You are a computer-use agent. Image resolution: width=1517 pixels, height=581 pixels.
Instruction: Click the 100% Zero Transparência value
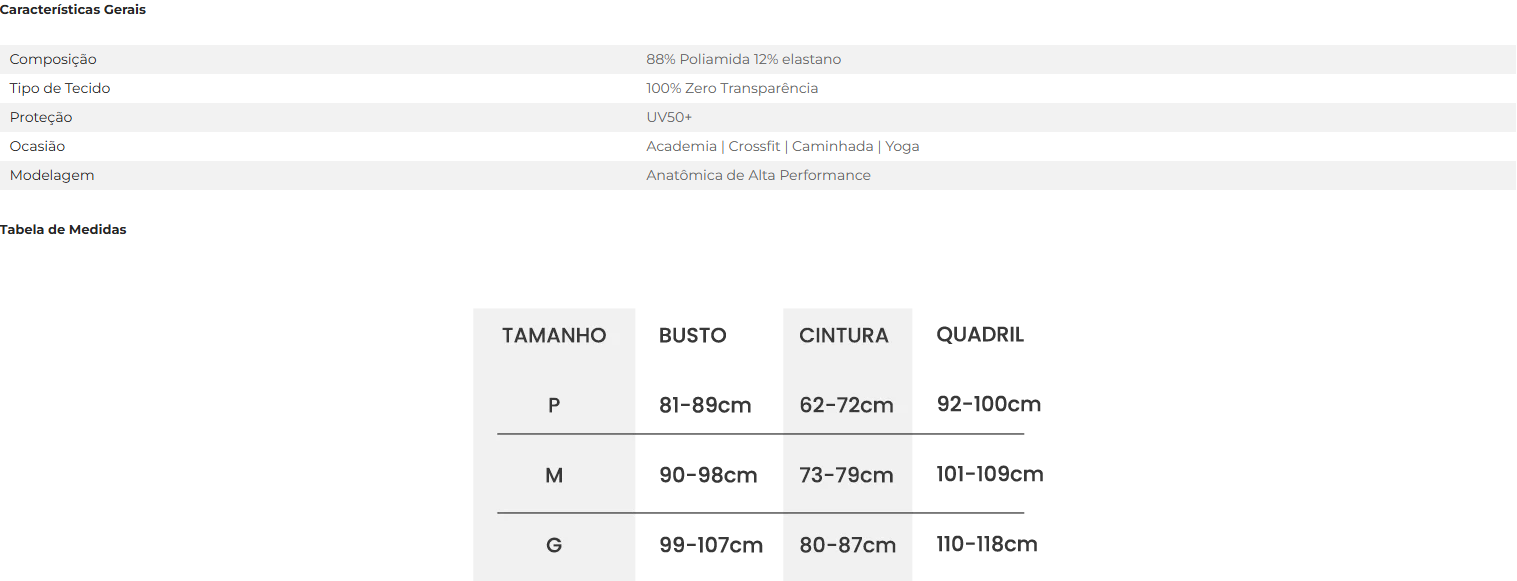pos(732,88)
